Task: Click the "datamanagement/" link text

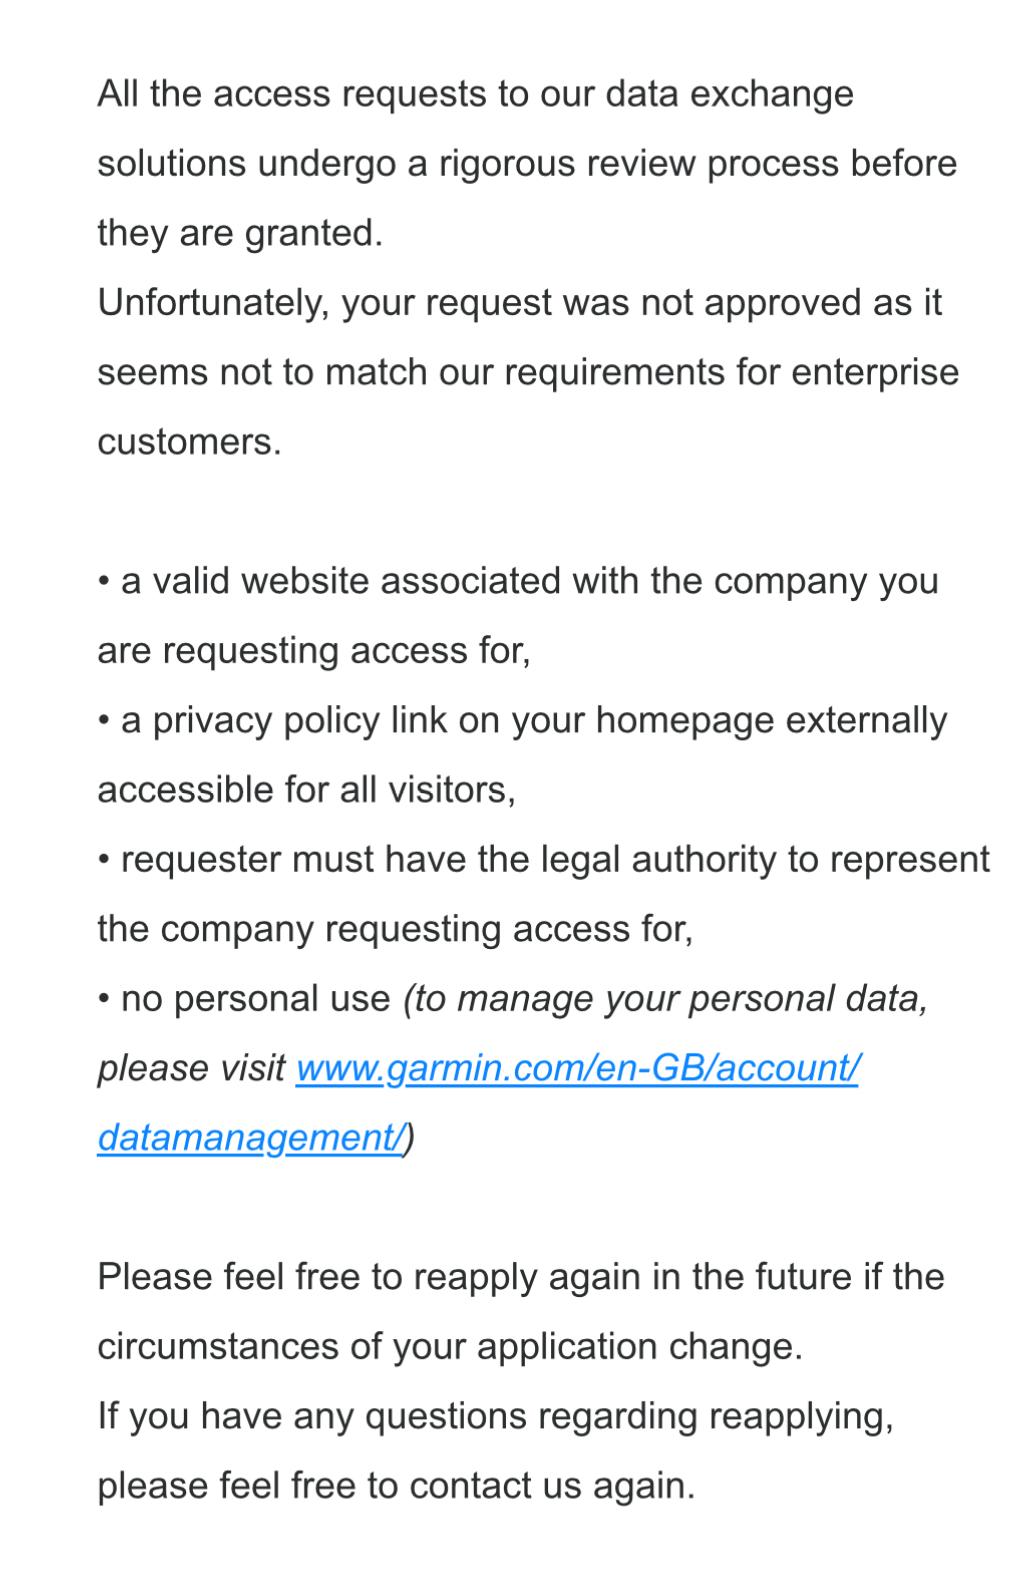Action: [x=251, y=1139]
